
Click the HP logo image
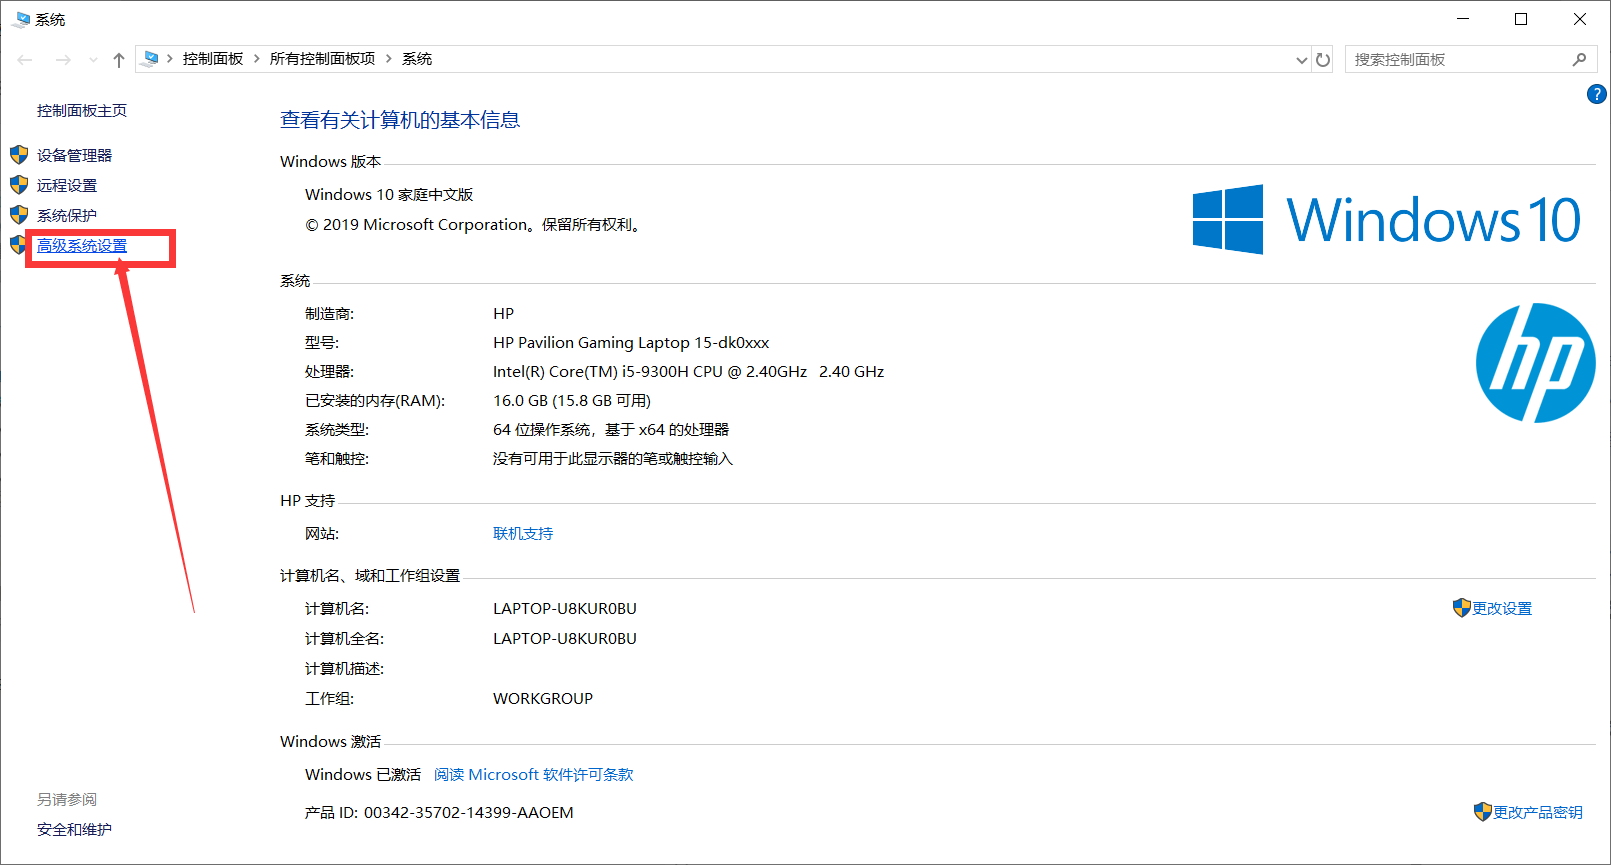pyautogui.click(x=1535, y=363)
